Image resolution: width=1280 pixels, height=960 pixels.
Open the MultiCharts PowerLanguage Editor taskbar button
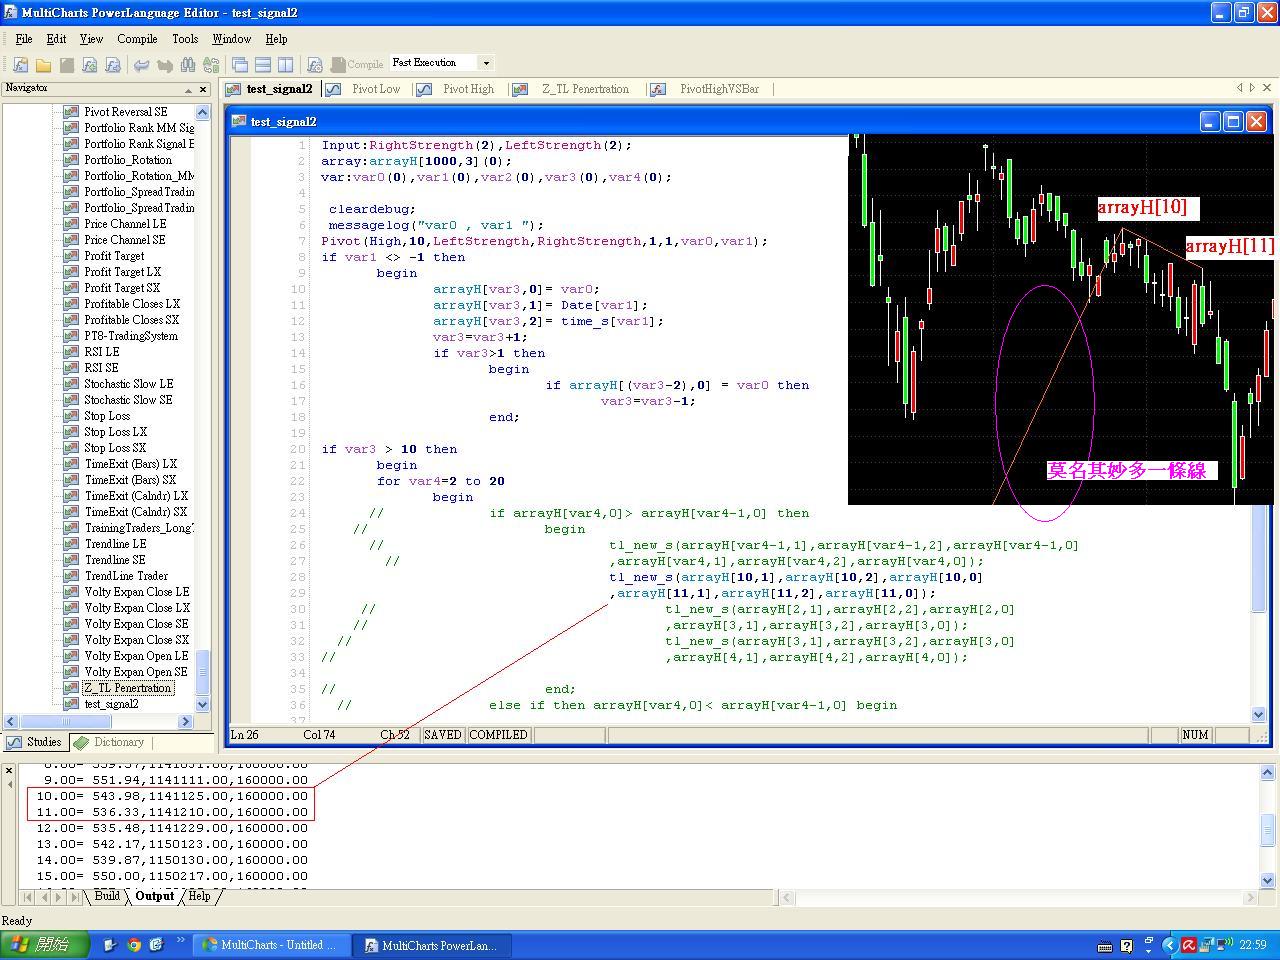coord(431,945)
